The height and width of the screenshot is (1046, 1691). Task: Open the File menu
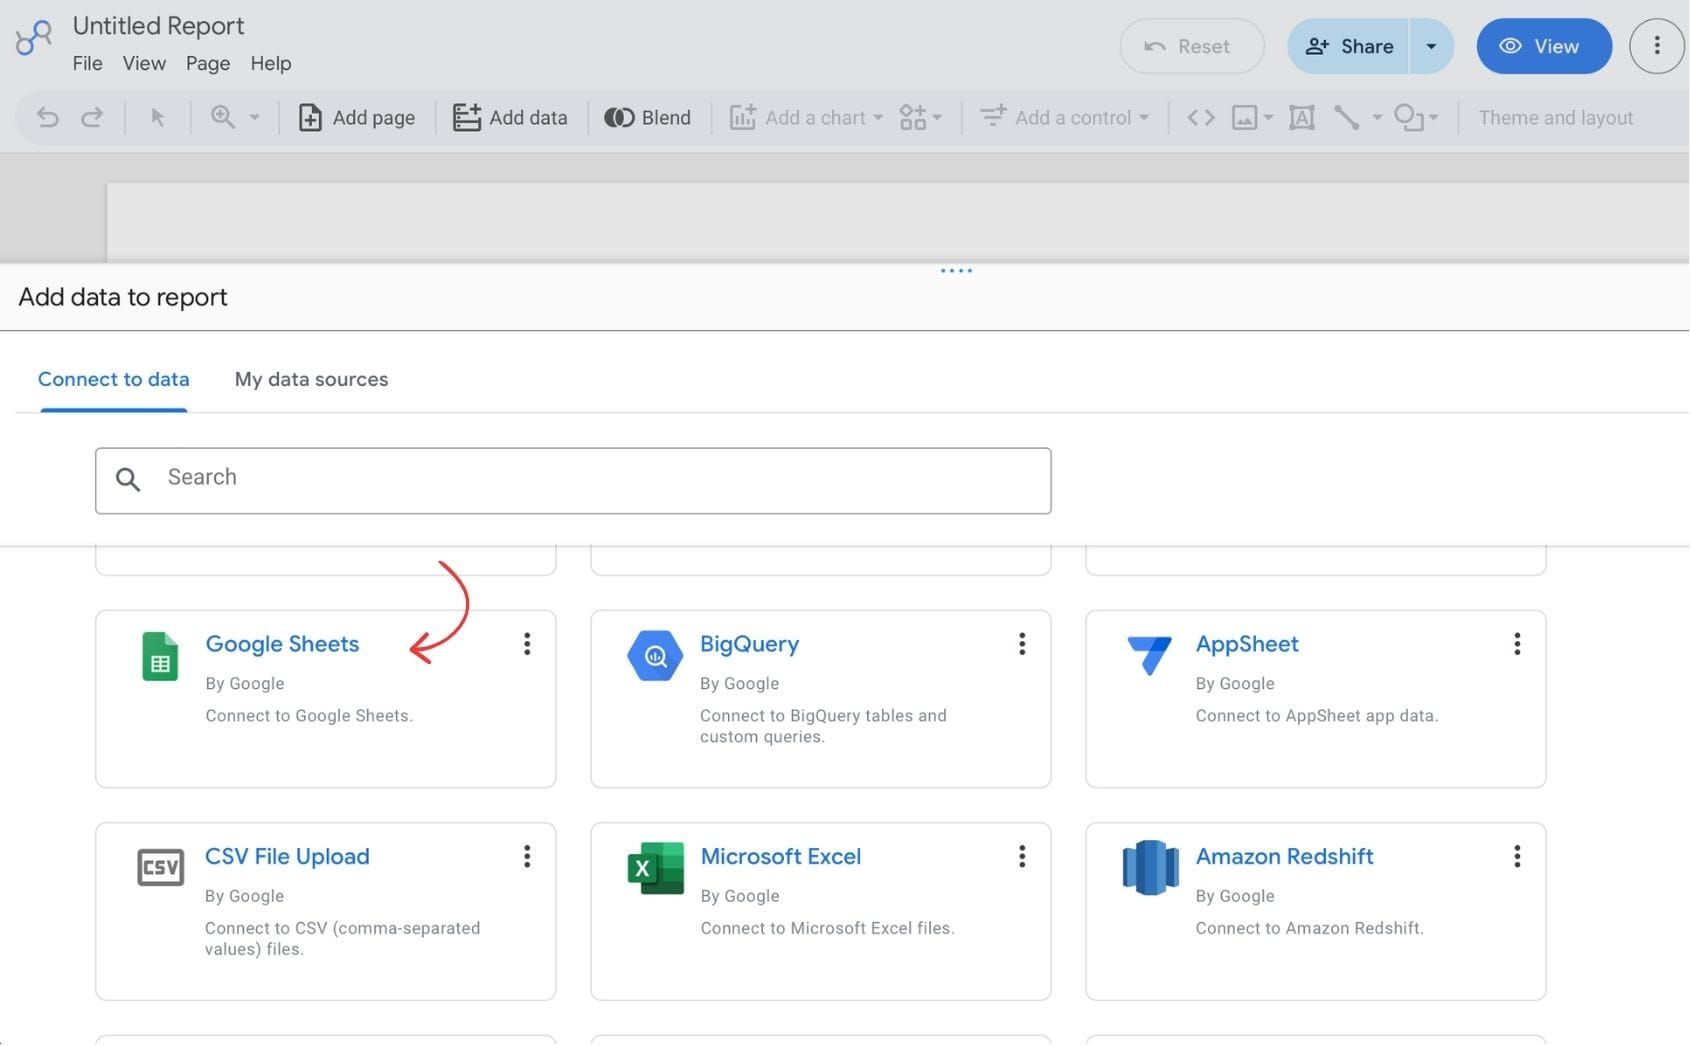click(x=87, y=63)
